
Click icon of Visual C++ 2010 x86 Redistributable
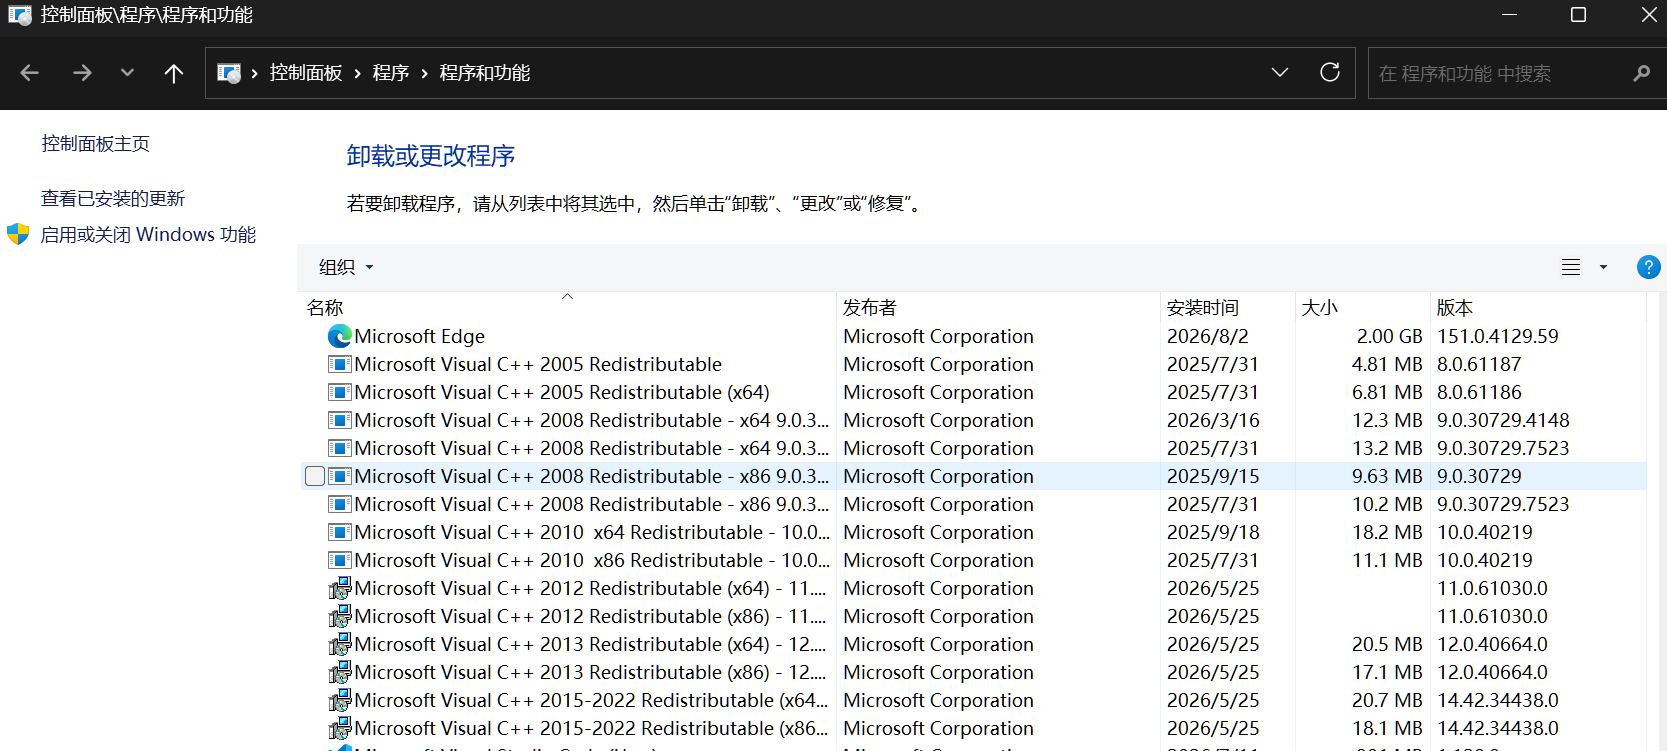tap(340, 560)
